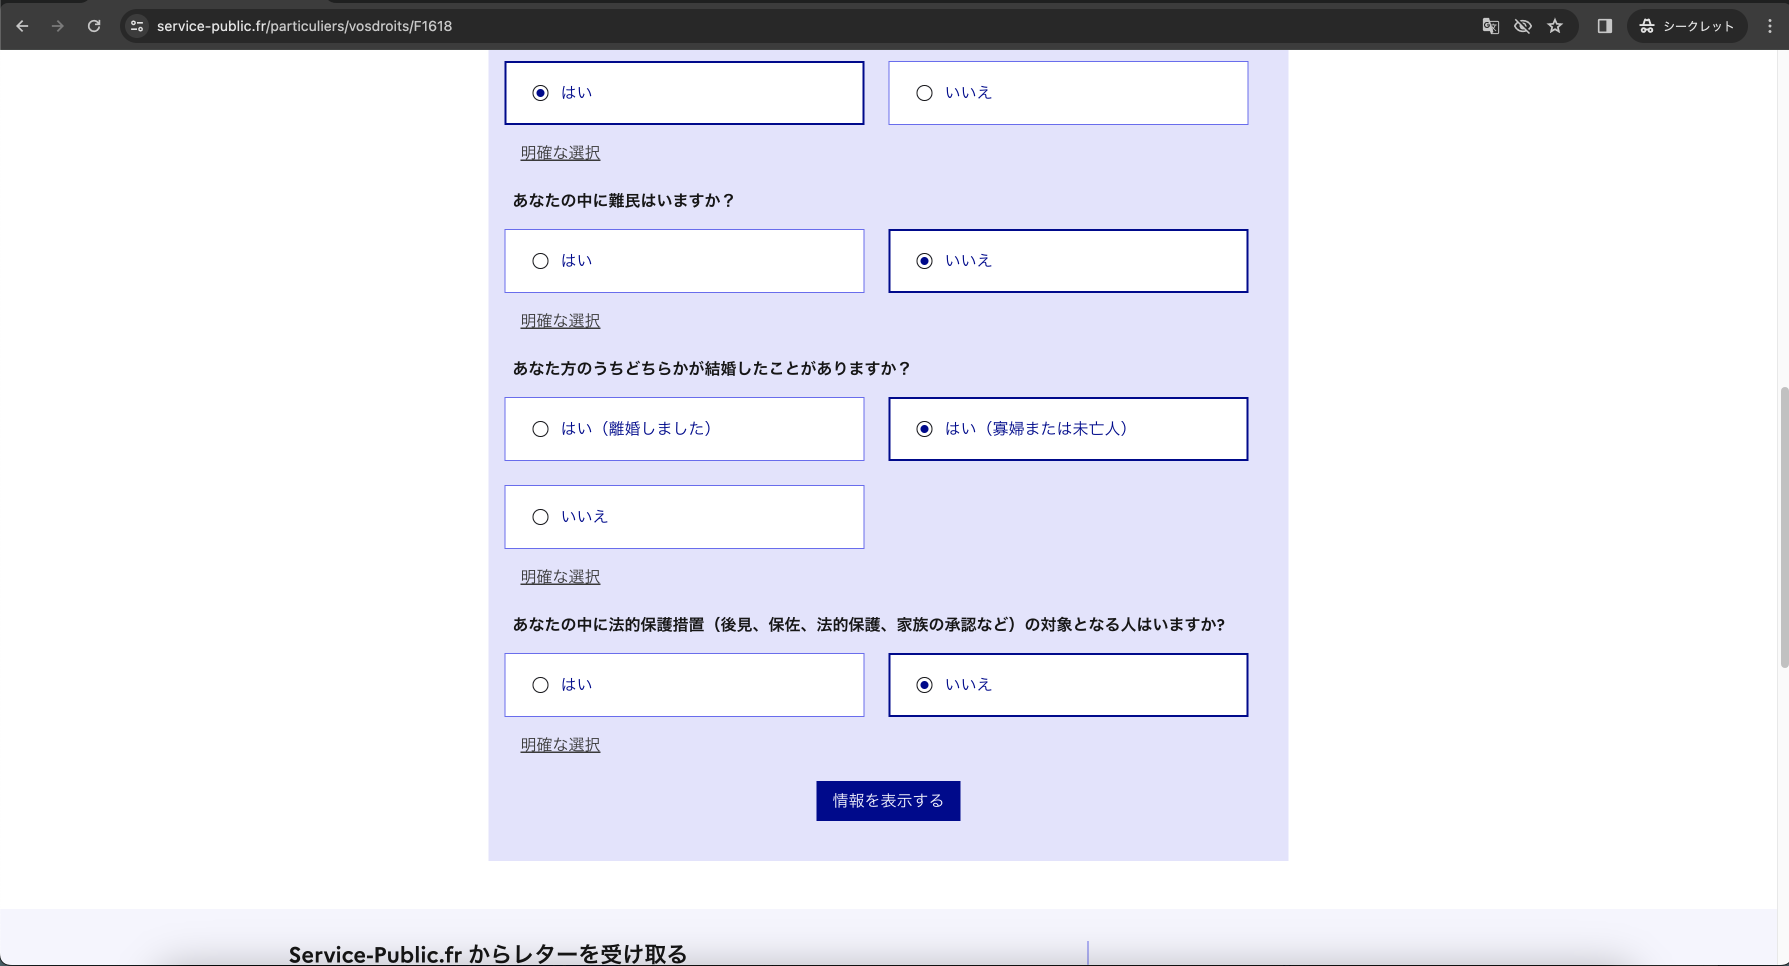Image resolution: width=1789 pixels, height=966 pixels.
Task: Click the シークレット incognito indicator
Action: coord(1687,26)
